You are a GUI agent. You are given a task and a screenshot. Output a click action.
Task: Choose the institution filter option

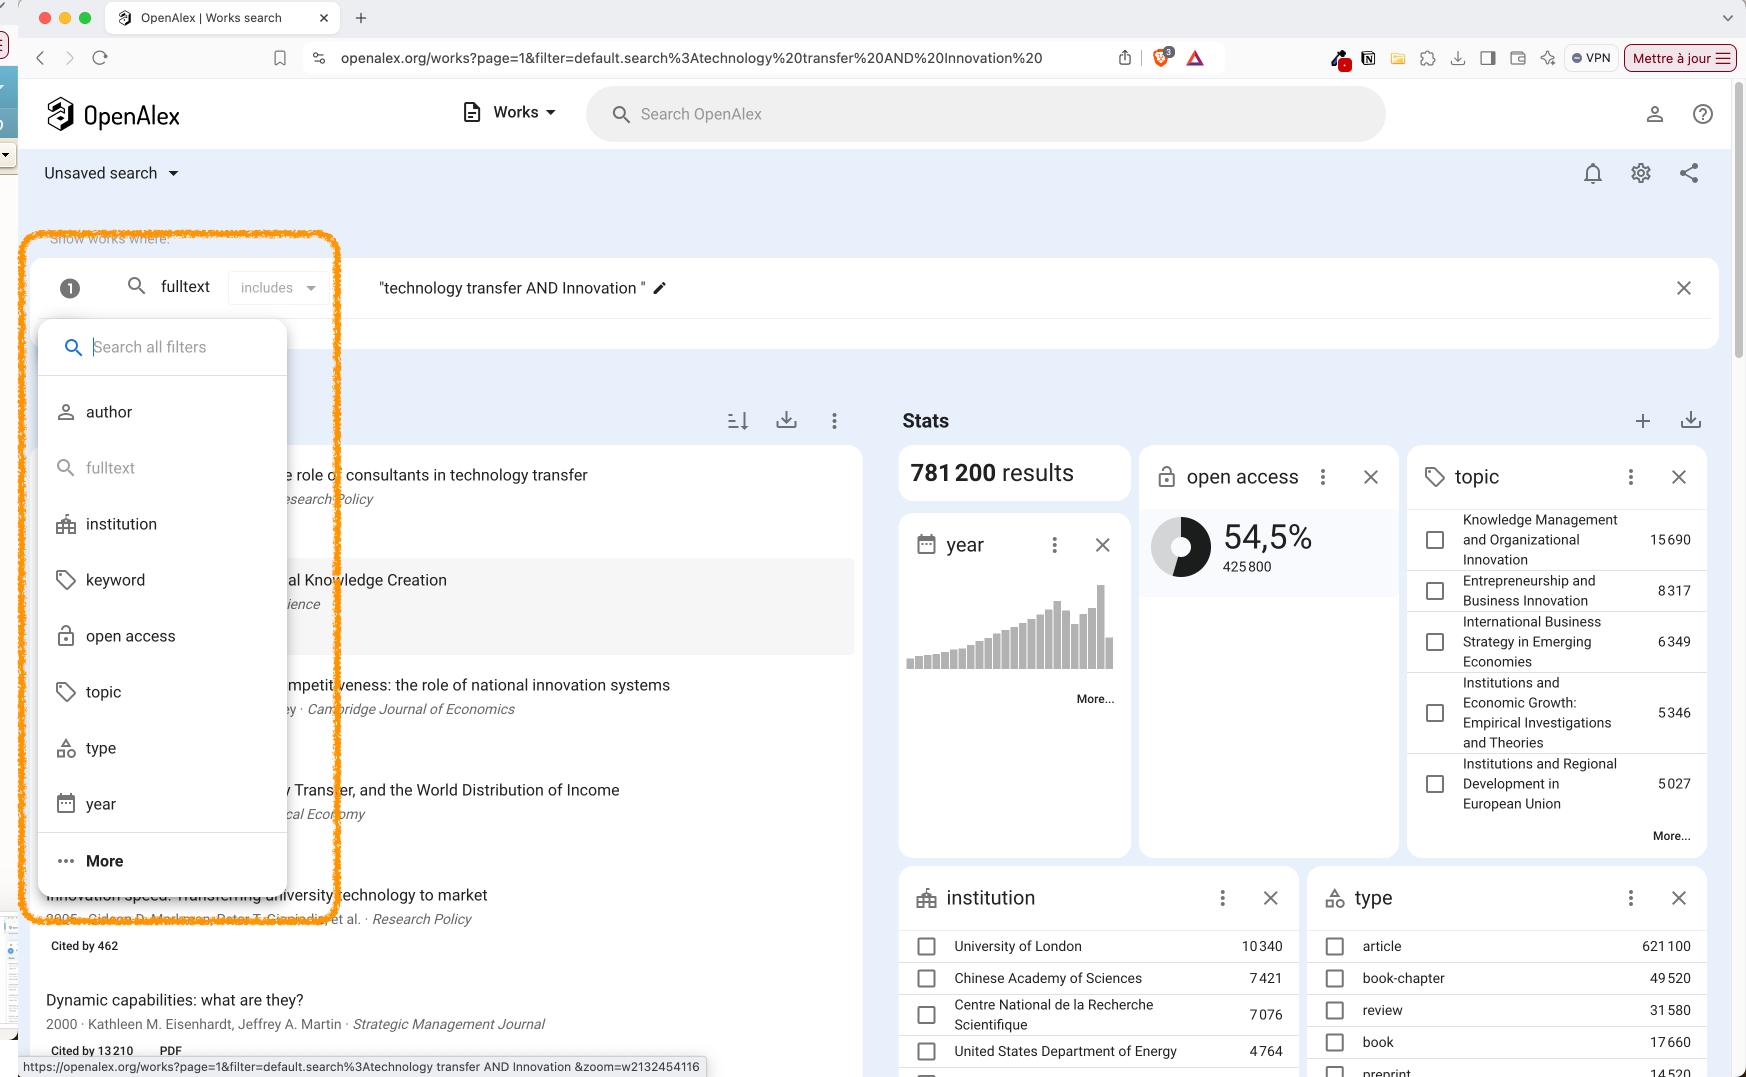pos(121,524)
